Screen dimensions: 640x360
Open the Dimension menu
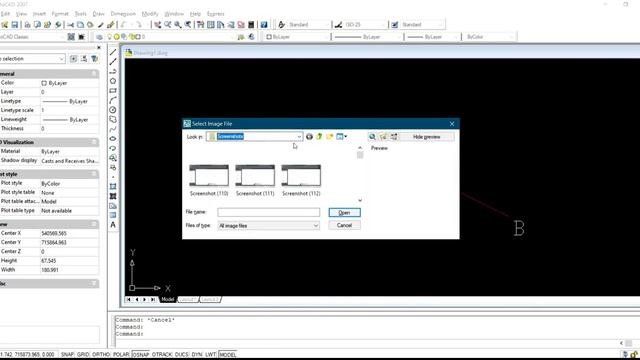[123, 14]
